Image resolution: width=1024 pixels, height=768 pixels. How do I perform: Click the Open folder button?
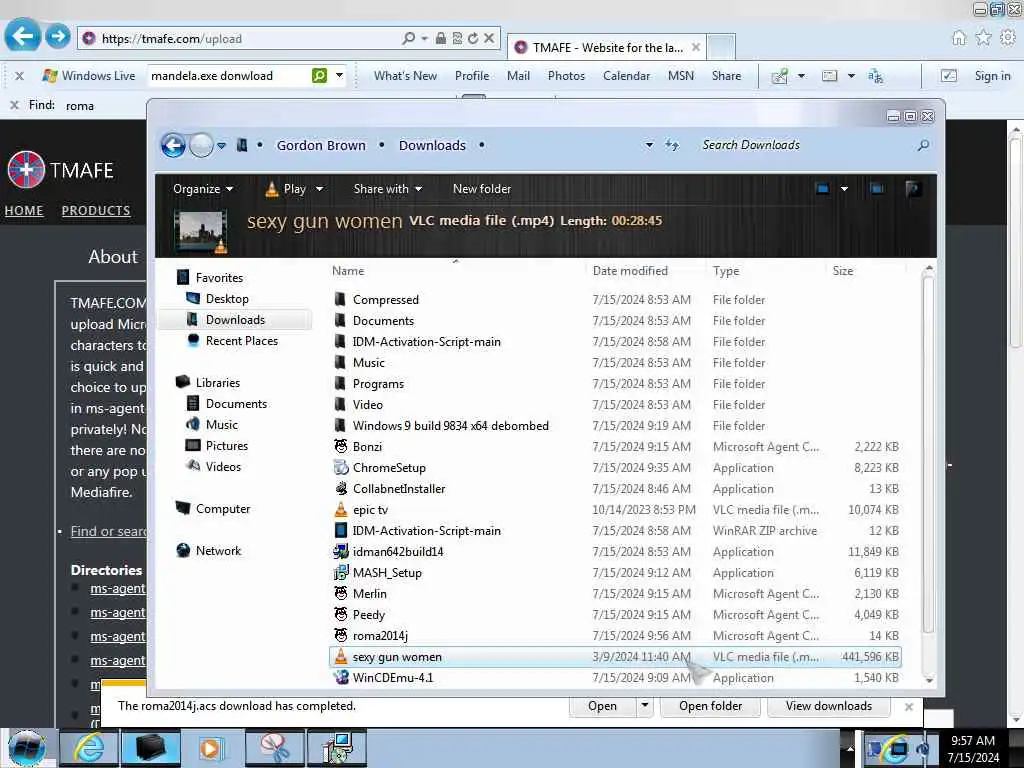point(710,706)
